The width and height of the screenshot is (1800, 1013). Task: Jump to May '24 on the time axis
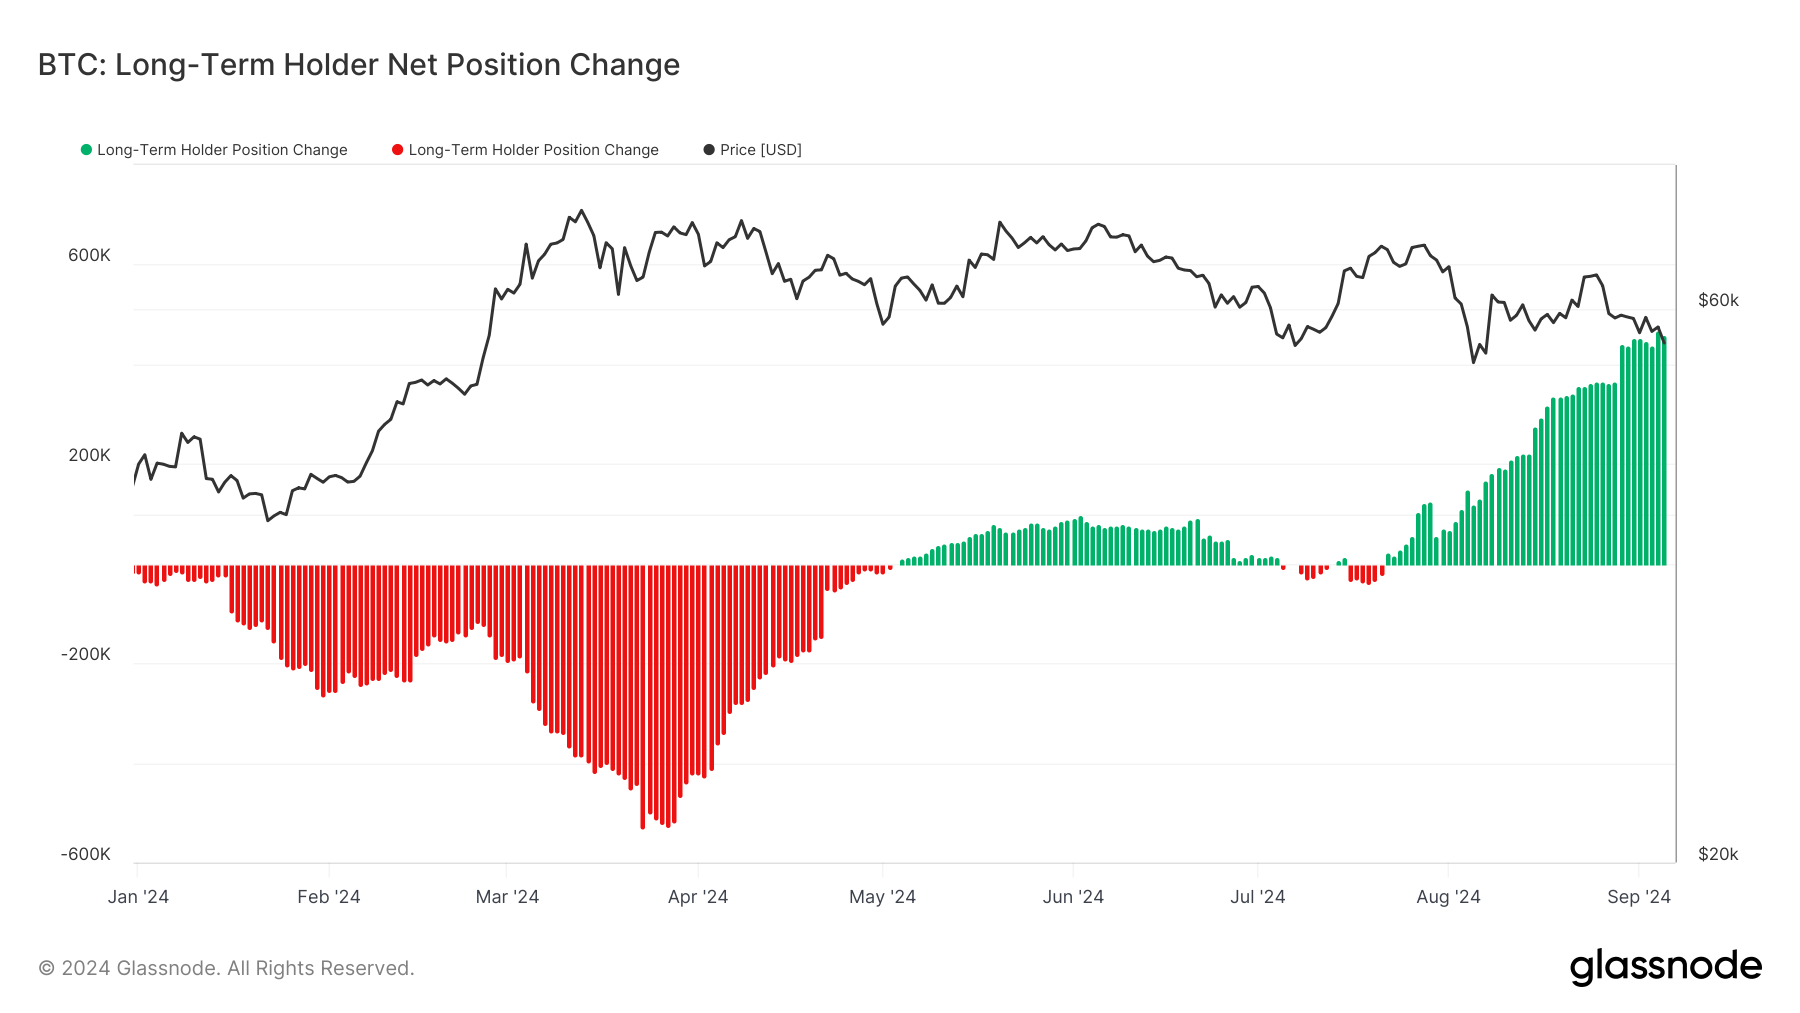[x=882, y=897]
